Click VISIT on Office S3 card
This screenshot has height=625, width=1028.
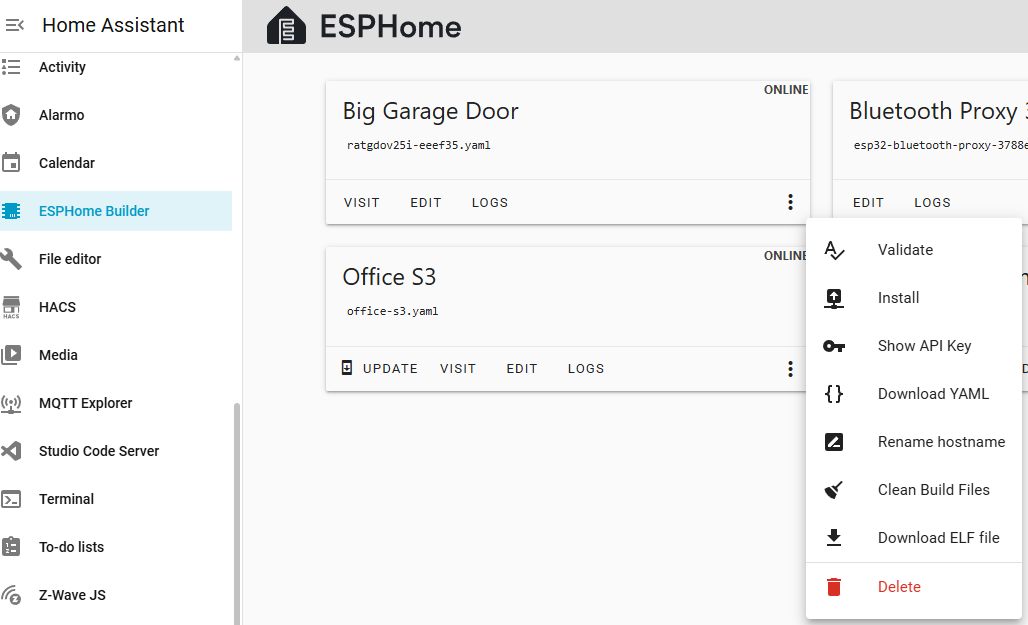pos(458,369)
